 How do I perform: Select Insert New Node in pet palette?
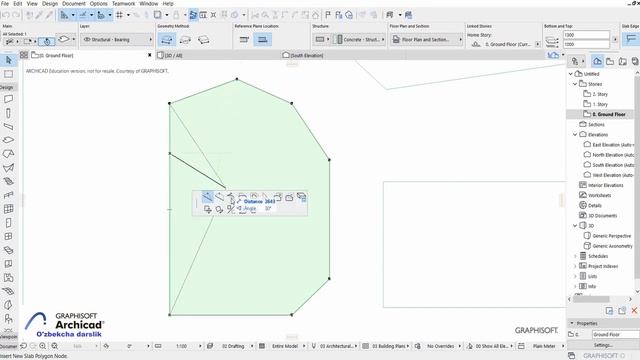pyautogui.click(x=207, y=197)
